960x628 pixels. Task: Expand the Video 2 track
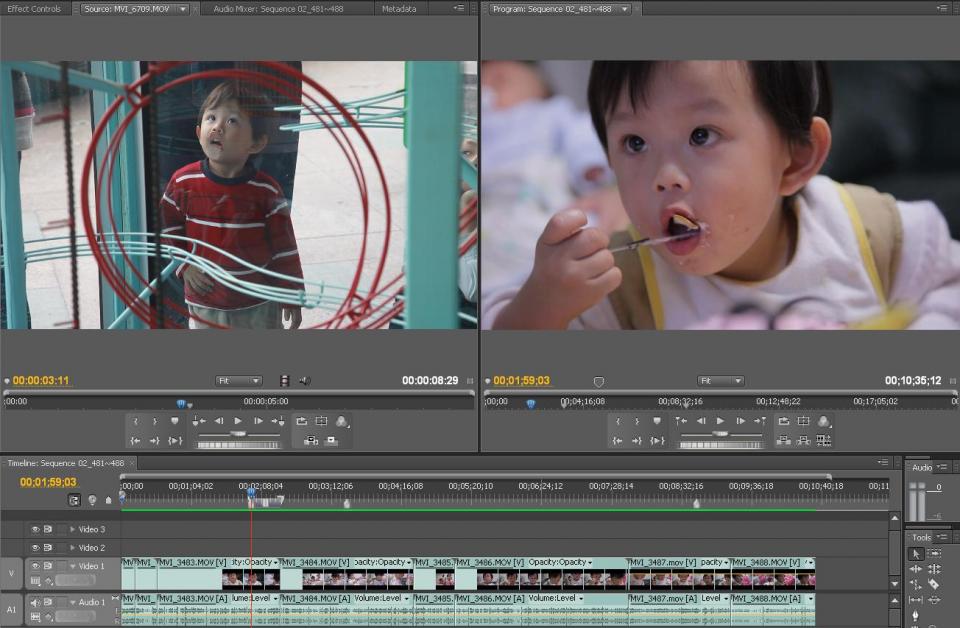coord(72,547)
